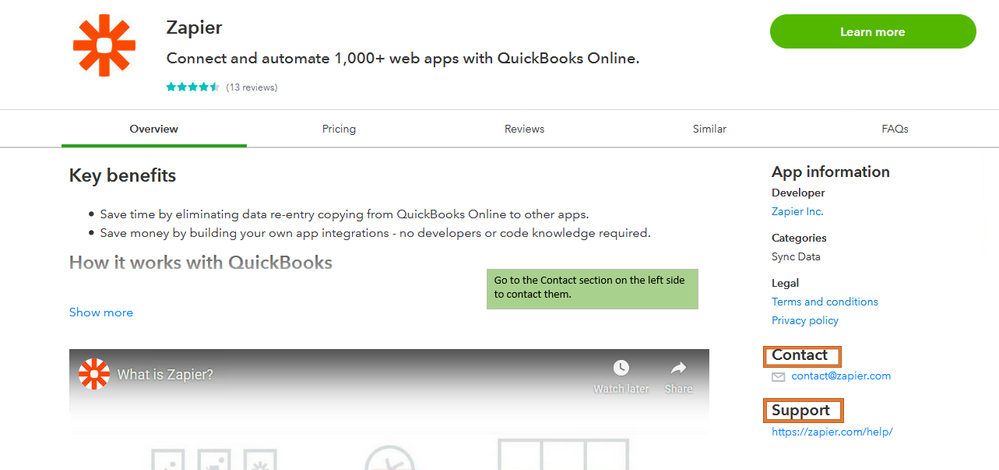The width and height of the screenshot is (999, 470).
Task: Open the FAQs tab
Action: (895, 129)
